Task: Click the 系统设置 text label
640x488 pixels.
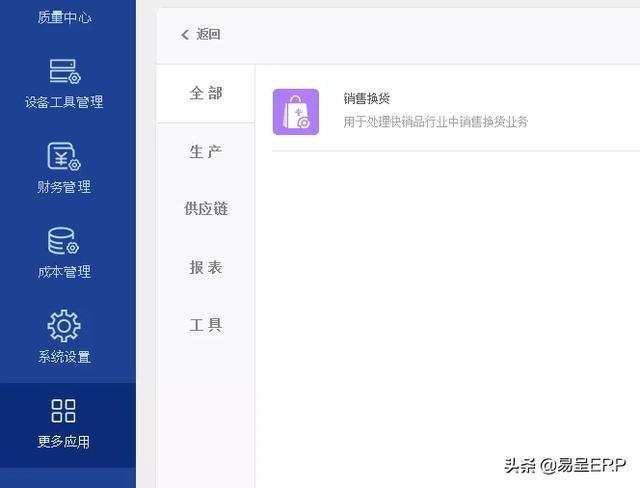Action: [64, 357]
